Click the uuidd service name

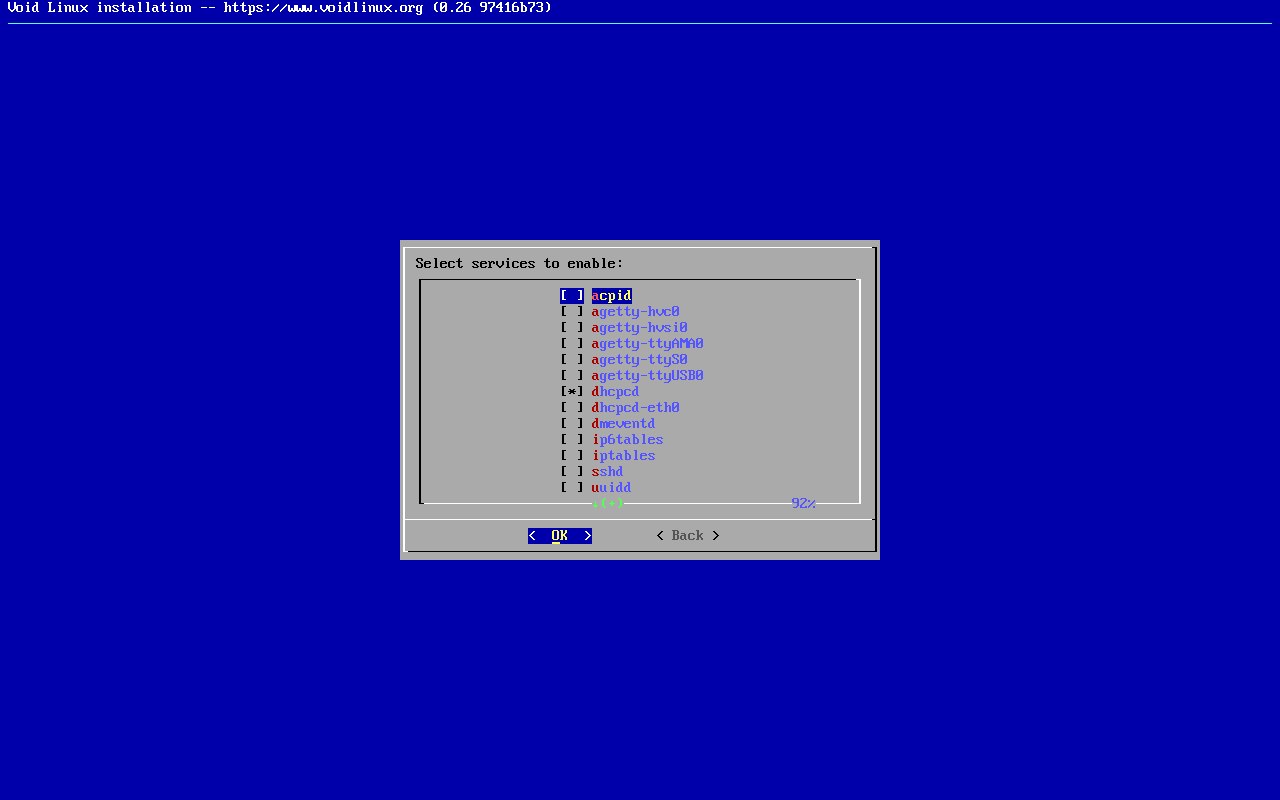point(611,488)
